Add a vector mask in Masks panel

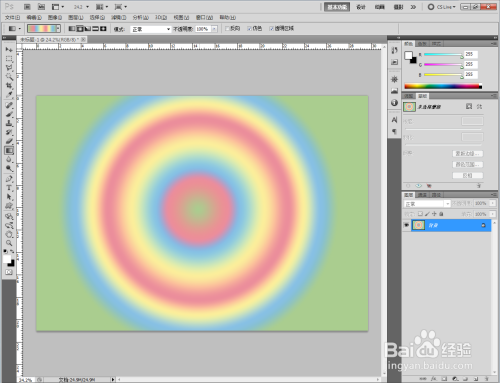479,106
